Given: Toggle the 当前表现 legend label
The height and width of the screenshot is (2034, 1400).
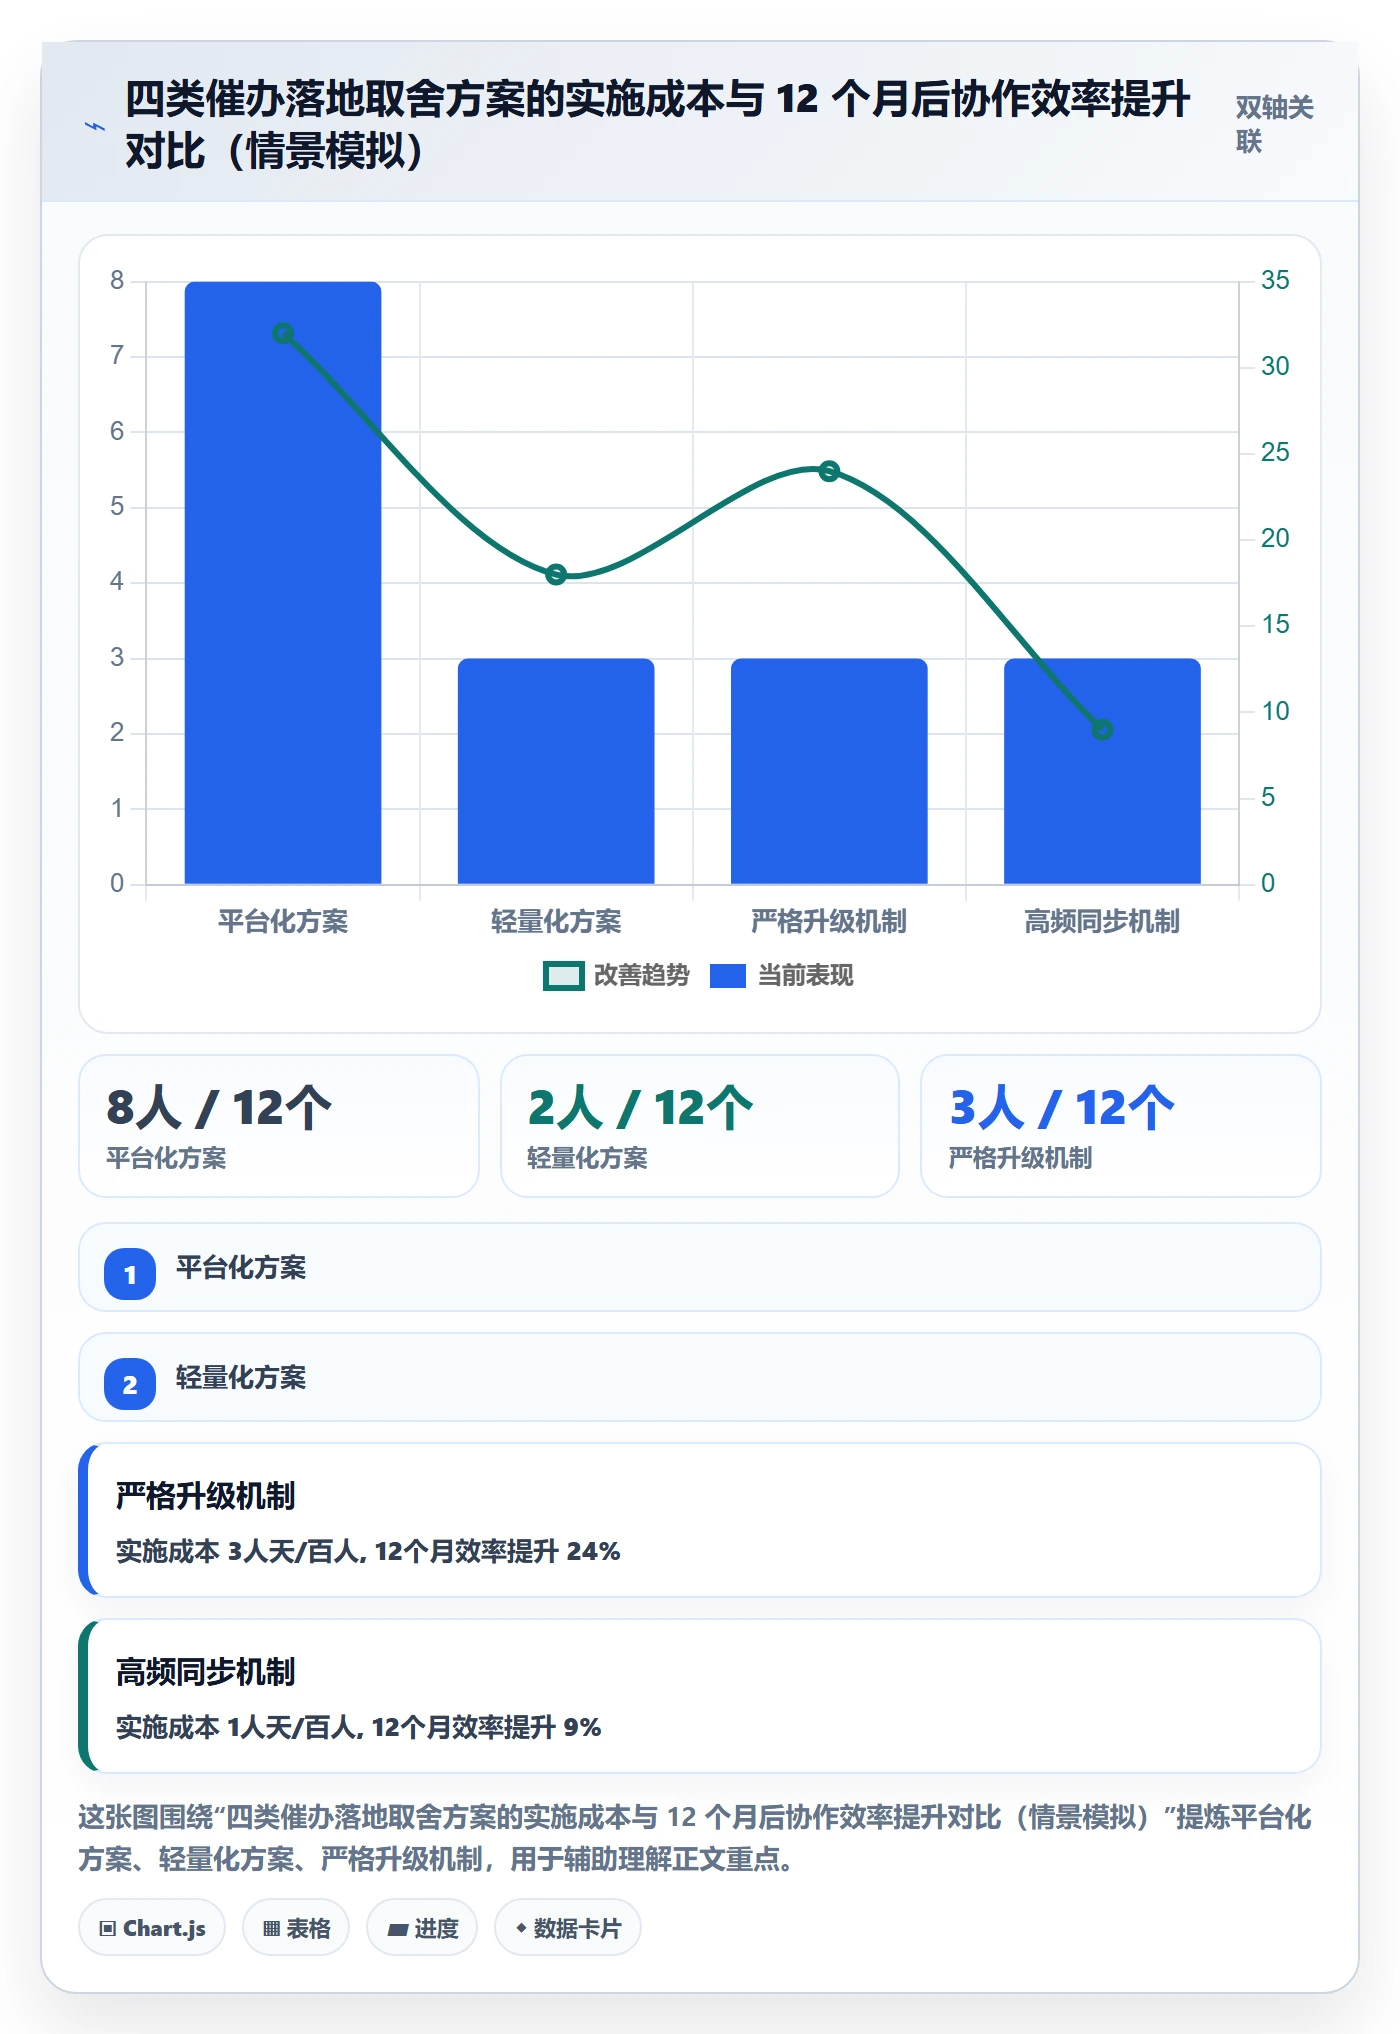Looking at the screenshot, I should [x=805, y=976].
